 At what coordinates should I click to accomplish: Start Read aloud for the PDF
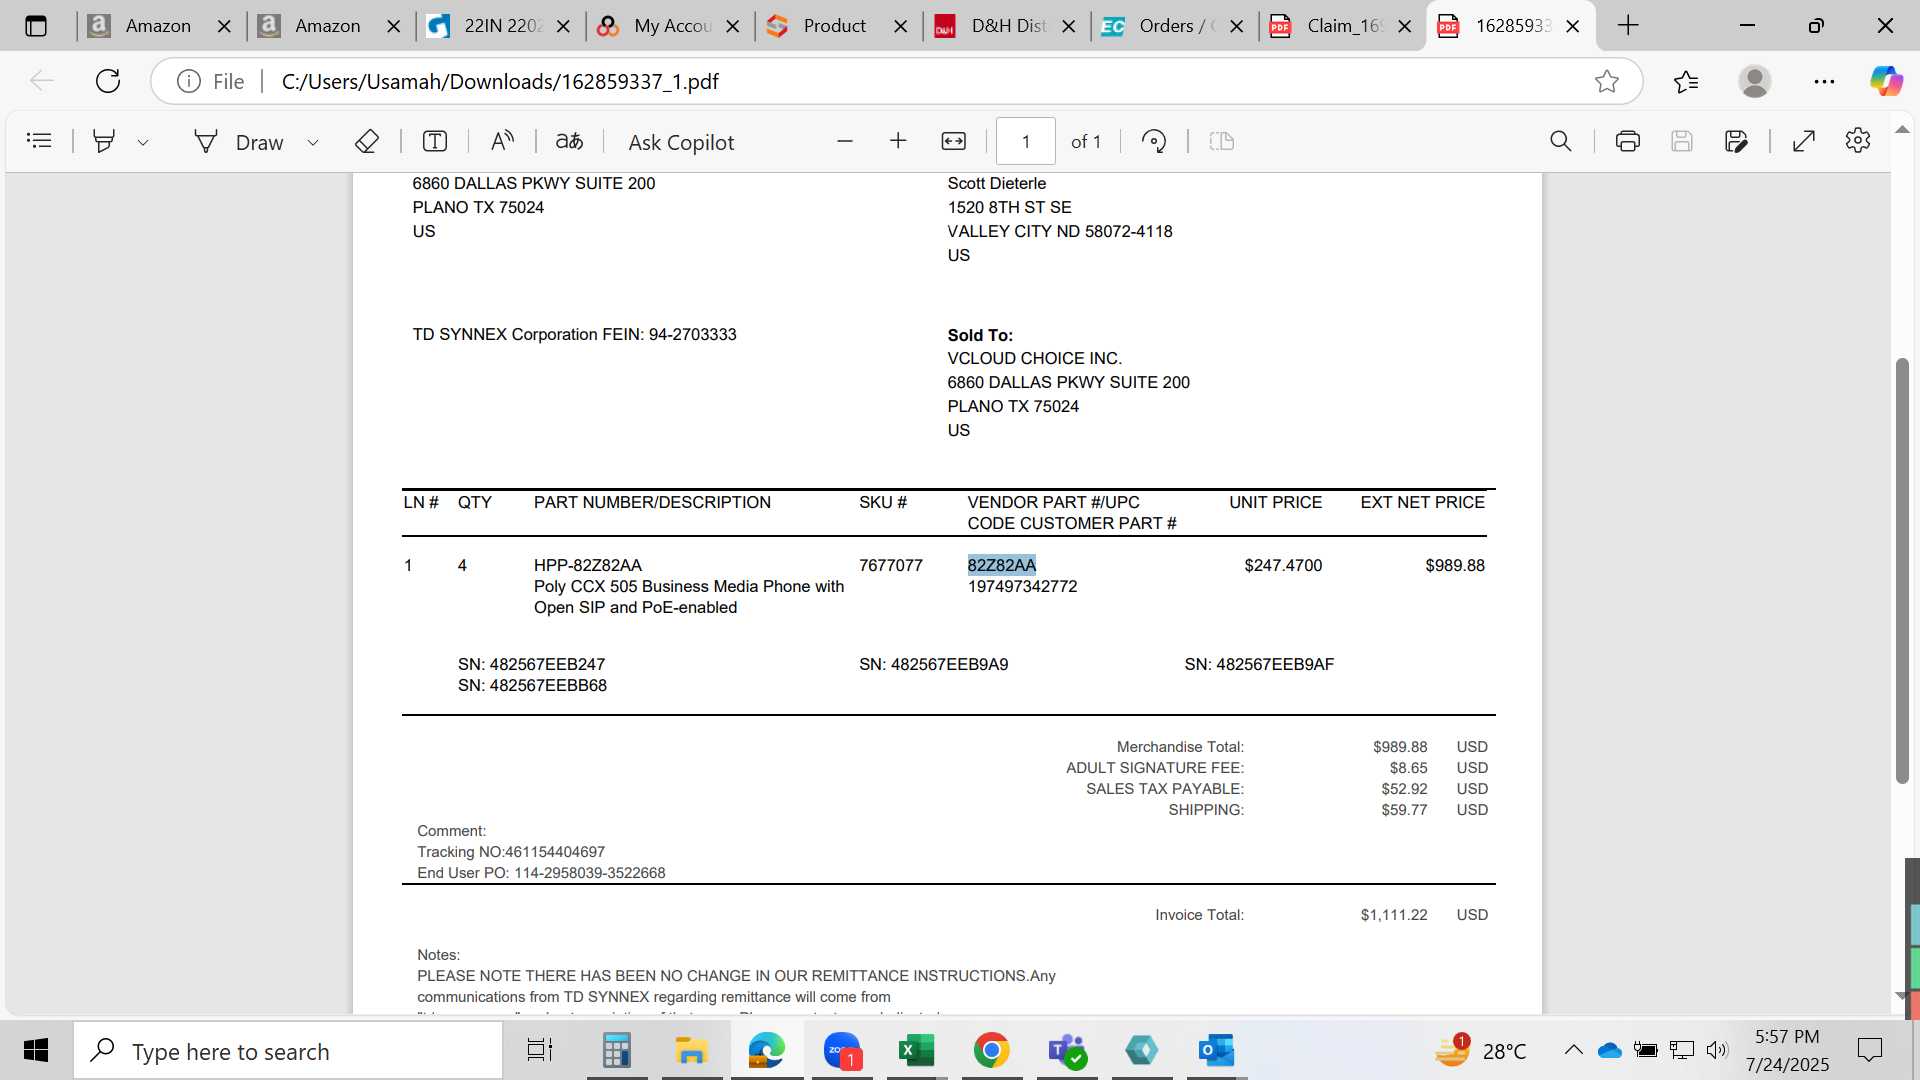pos(502,141)
